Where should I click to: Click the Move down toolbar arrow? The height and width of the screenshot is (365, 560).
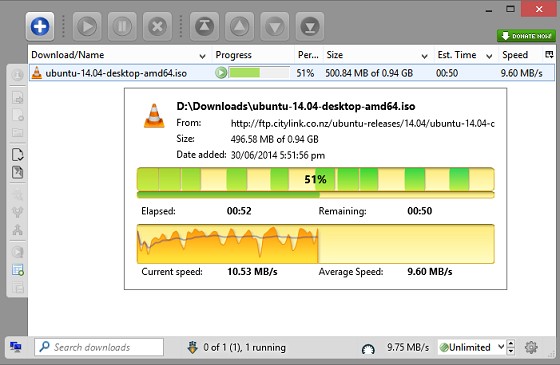[275, 26]
